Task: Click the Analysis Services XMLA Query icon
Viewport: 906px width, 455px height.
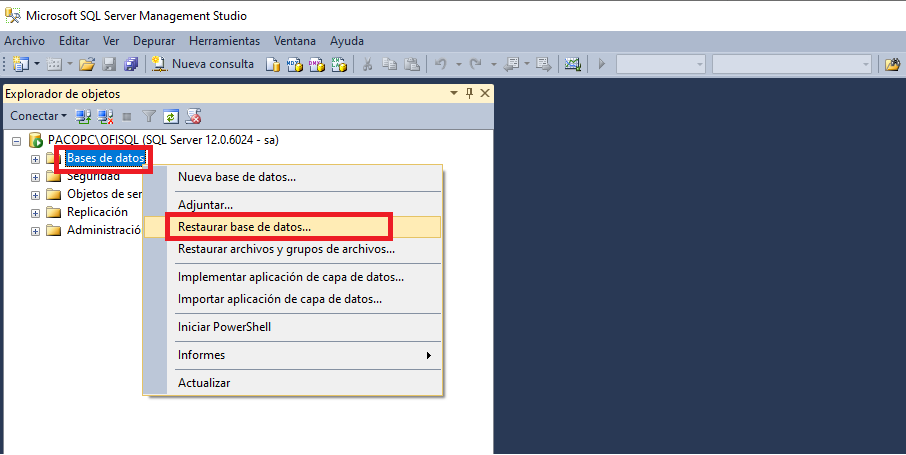Action: 339,64
